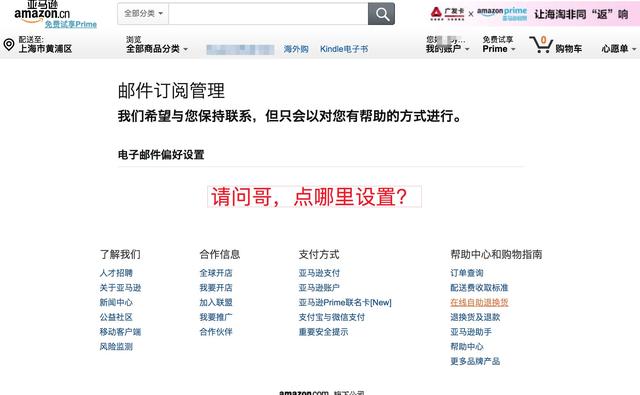Click the 了解我们 footer heading
640x395 pixels.
coord(120,254)
